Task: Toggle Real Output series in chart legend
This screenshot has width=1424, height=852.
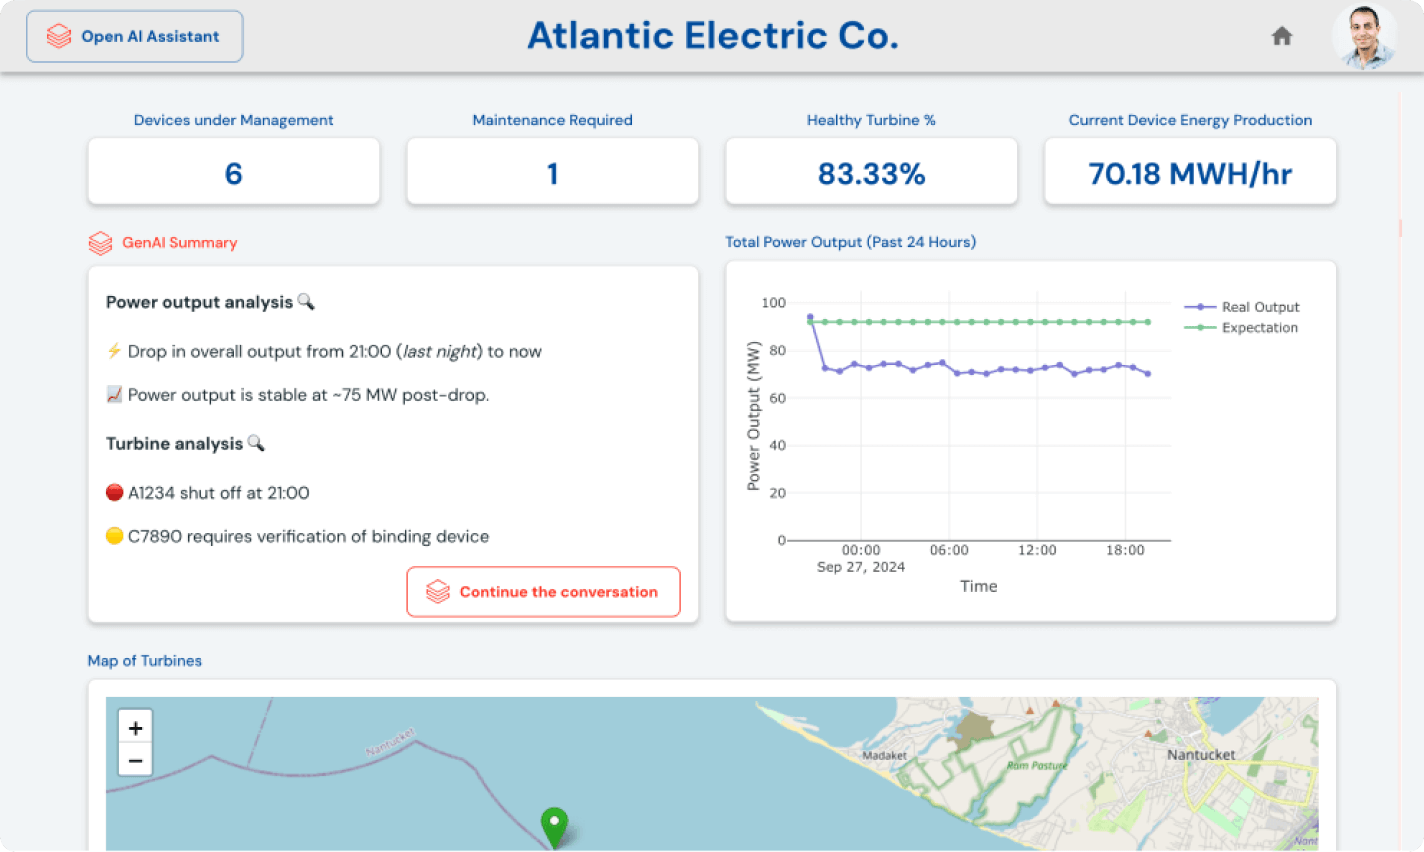Action: 1259,307
